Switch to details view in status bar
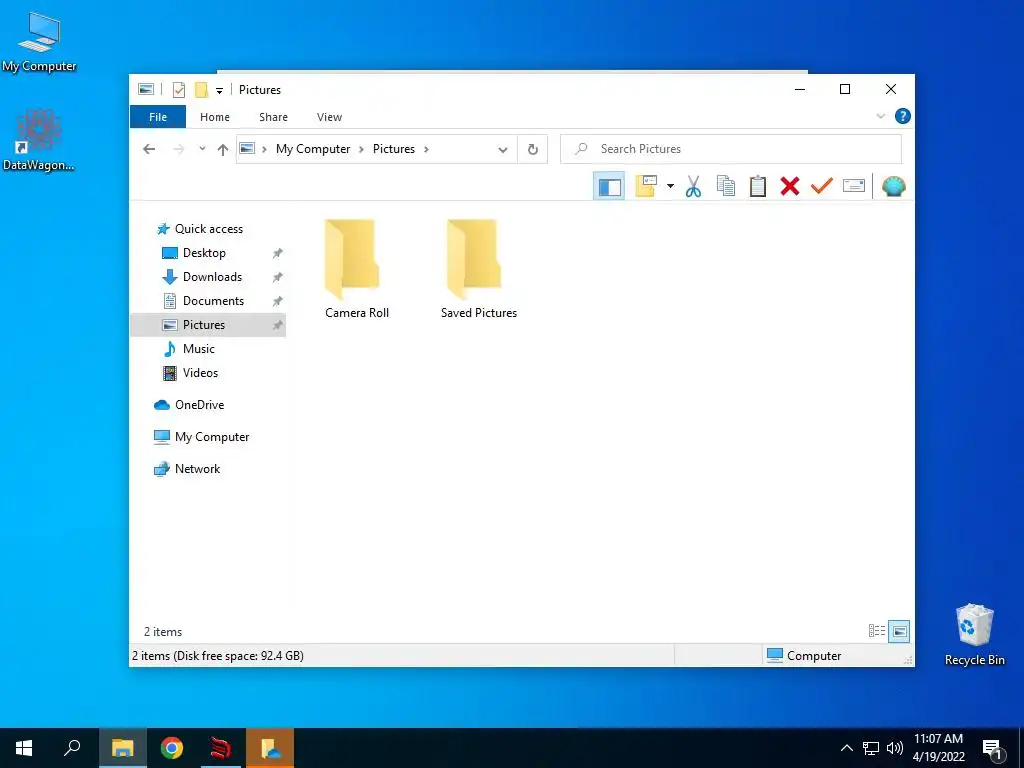The height and width of the screenshot is (768, 1024). point(876,631)
